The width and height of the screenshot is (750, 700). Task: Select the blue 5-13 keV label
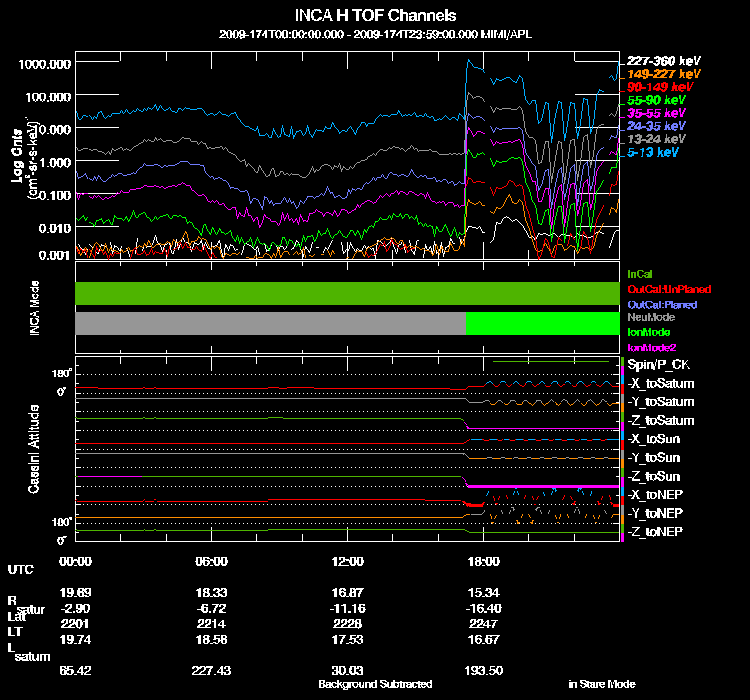click(x=653, y=152)
